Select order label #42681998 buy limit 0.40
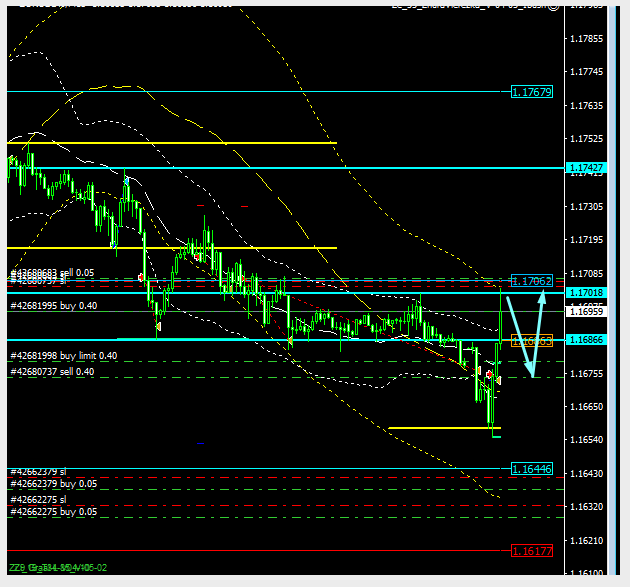The height and width of the screenshot is (587, 630). click(64, 356)
